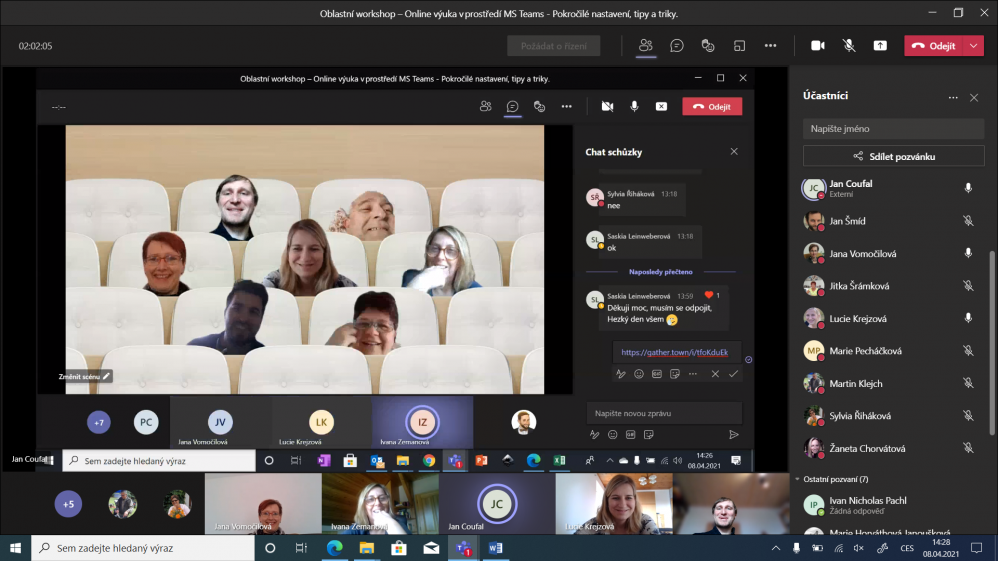
Task: Open more actions in main toolbar
Action: click(x=770, y=45)
